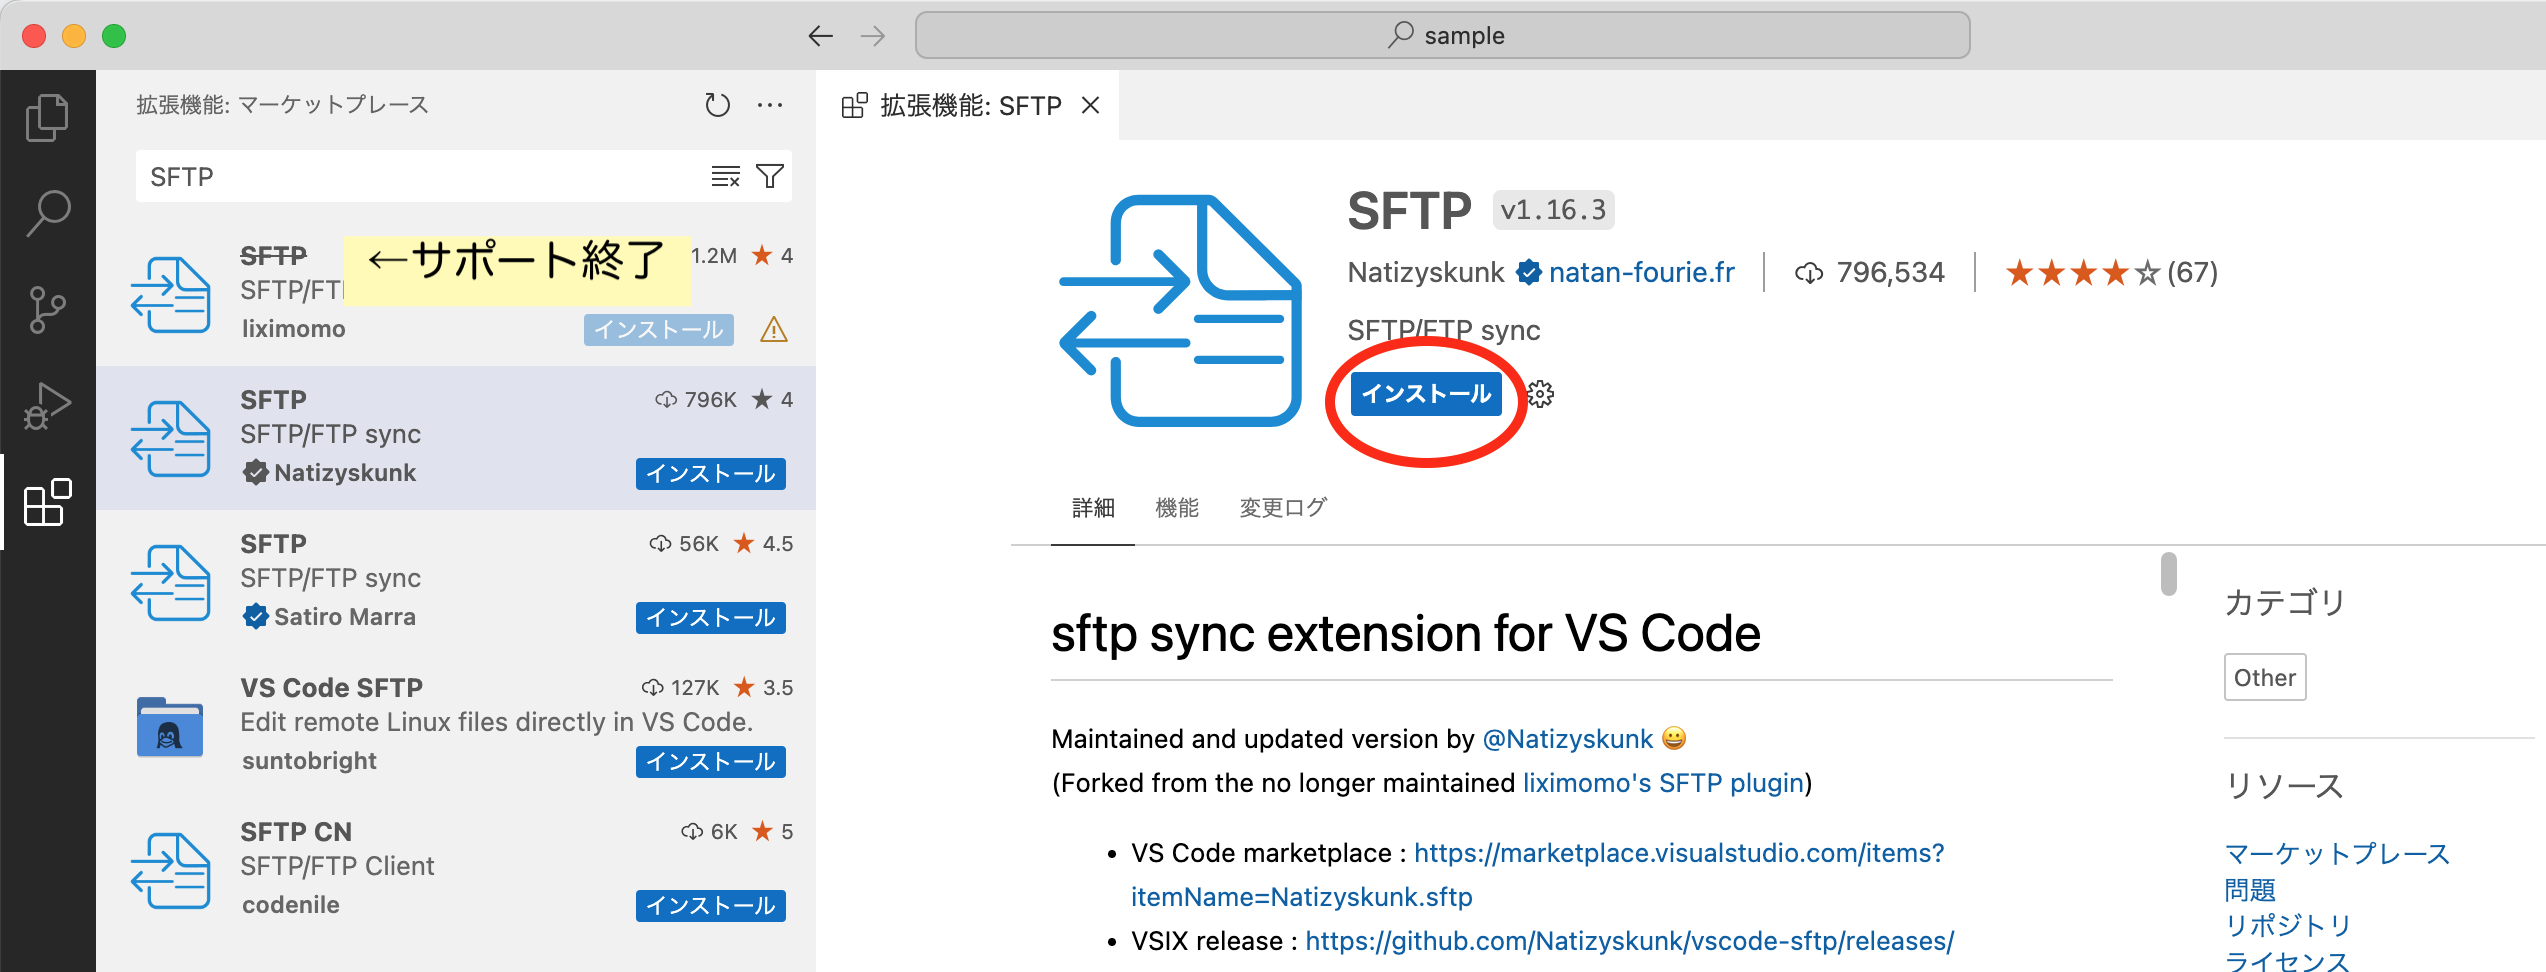Install the SFTP extension from detail page
Image resolution: width=2546 pixels, height=972 pixels.
point(1426,394)
